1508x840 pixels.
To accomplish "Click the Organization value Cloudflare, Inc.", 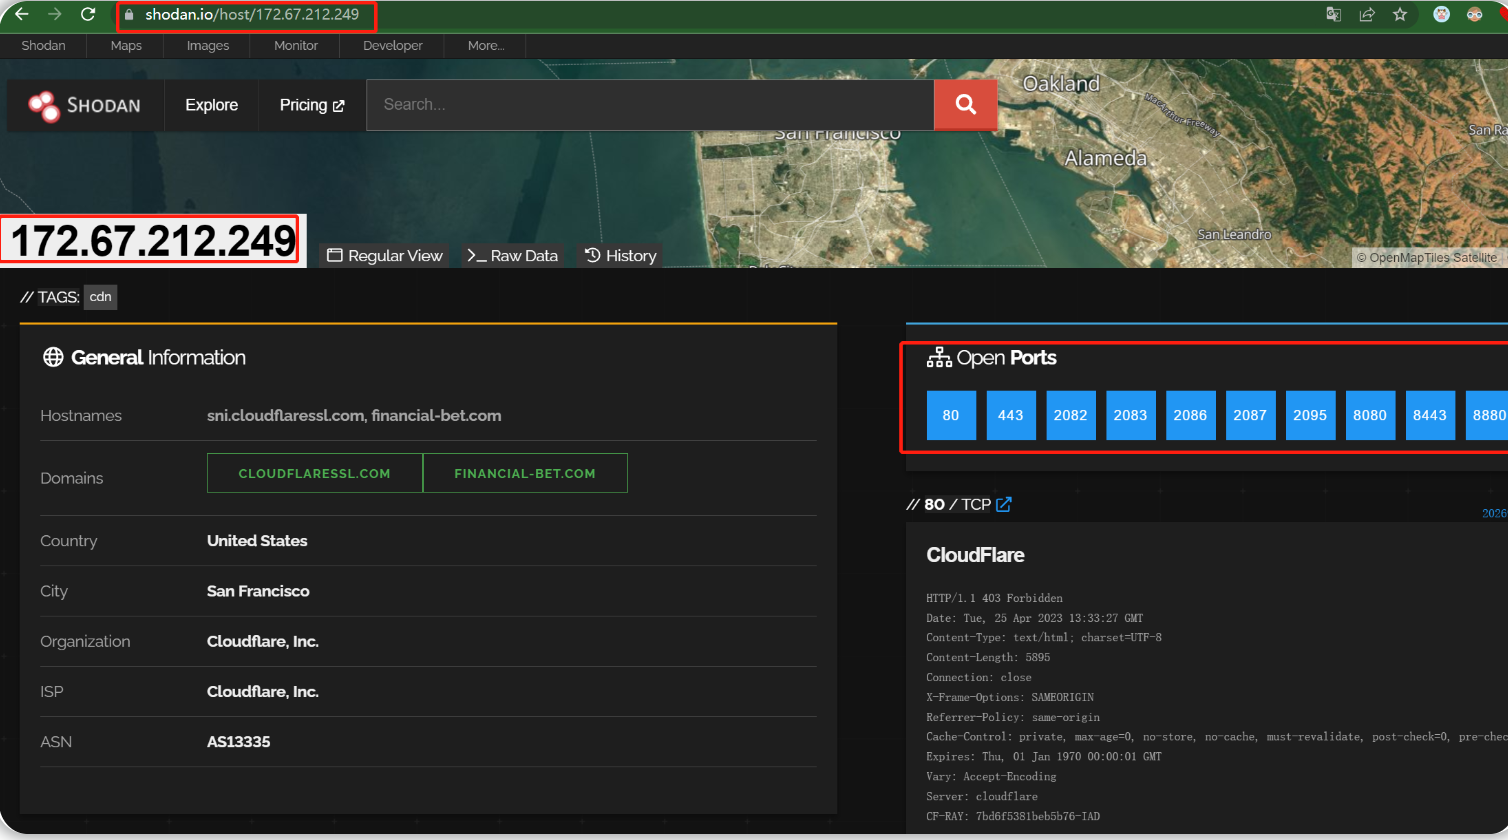I will 263,641.
